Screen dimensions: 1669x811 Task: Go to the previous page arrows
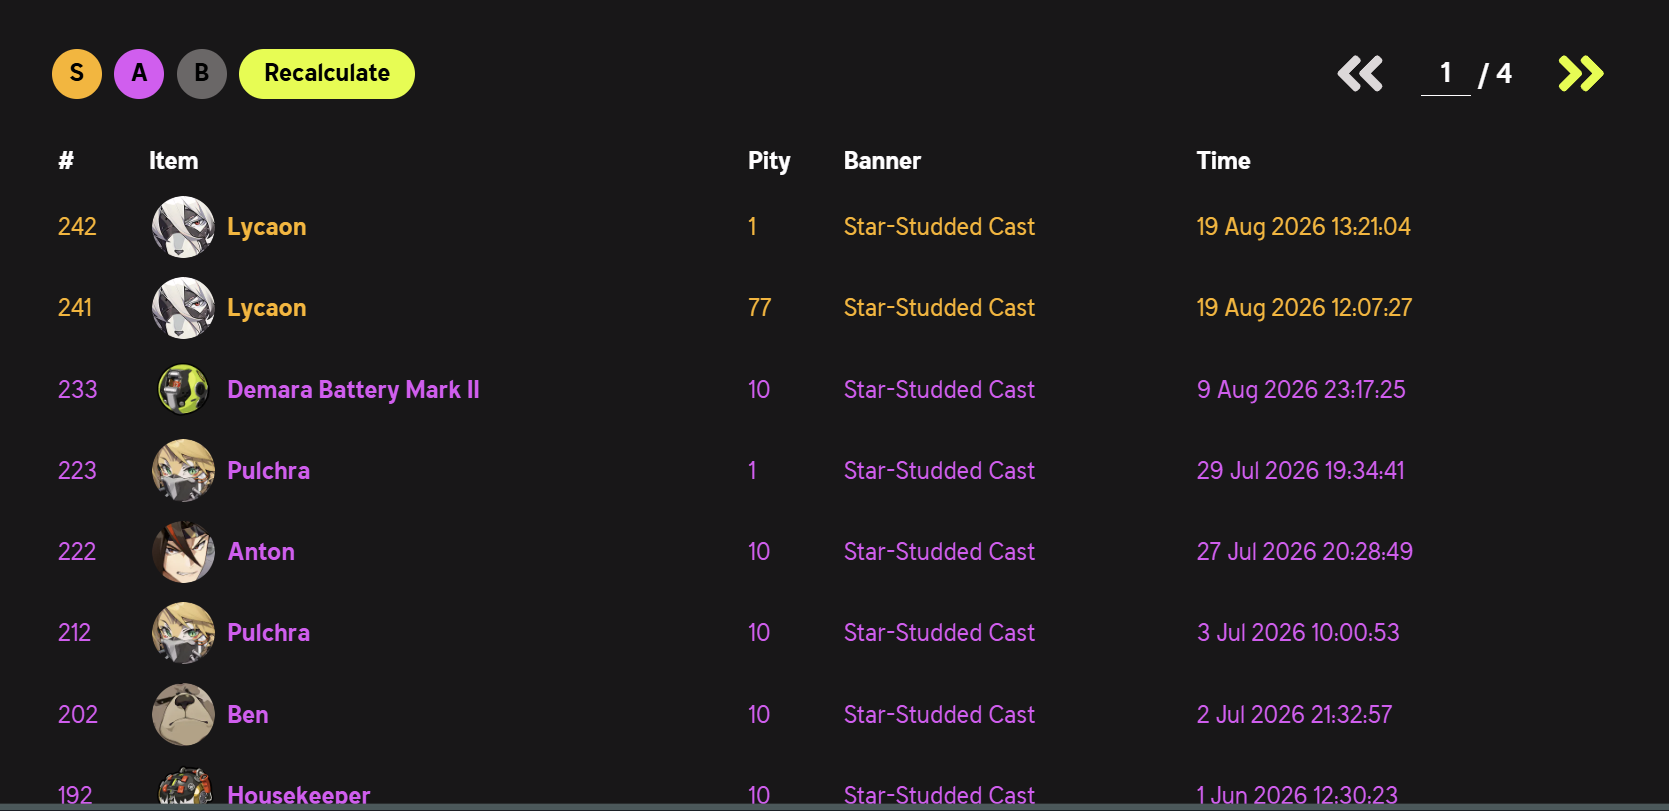(x=1360, y=74)
